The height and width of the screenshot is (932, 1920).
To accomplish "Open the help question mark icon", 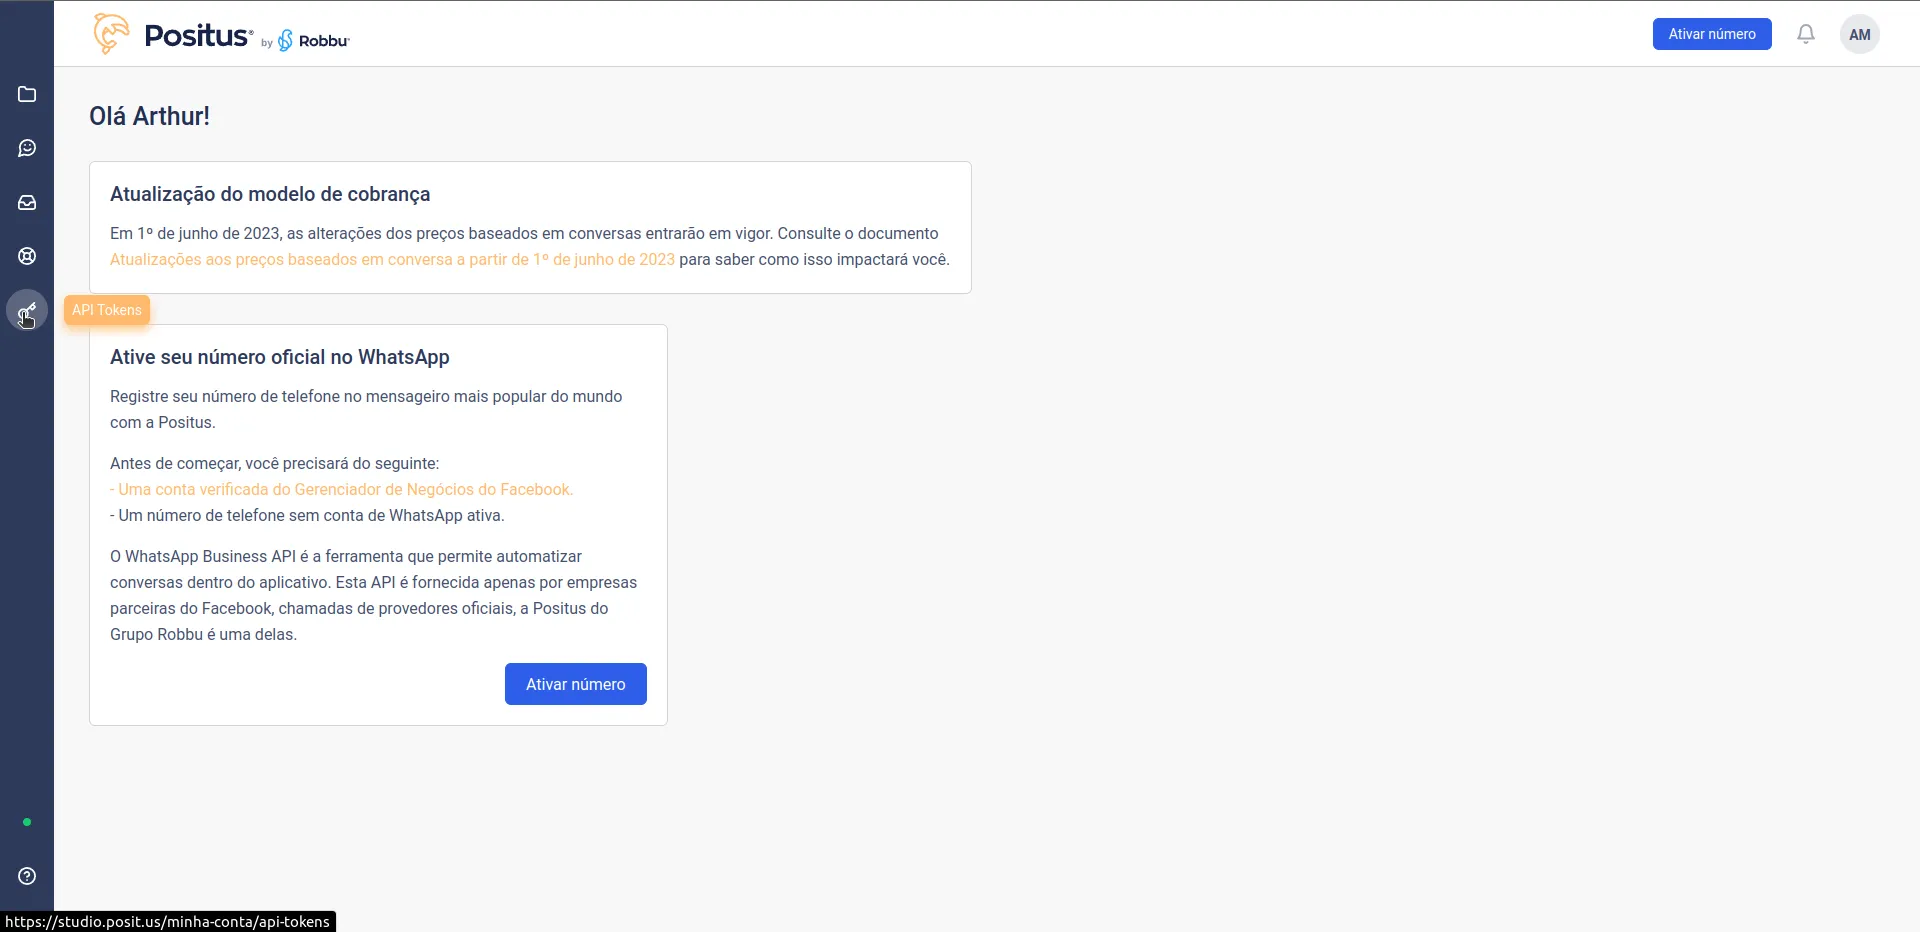I will click(x=27, y=876).
